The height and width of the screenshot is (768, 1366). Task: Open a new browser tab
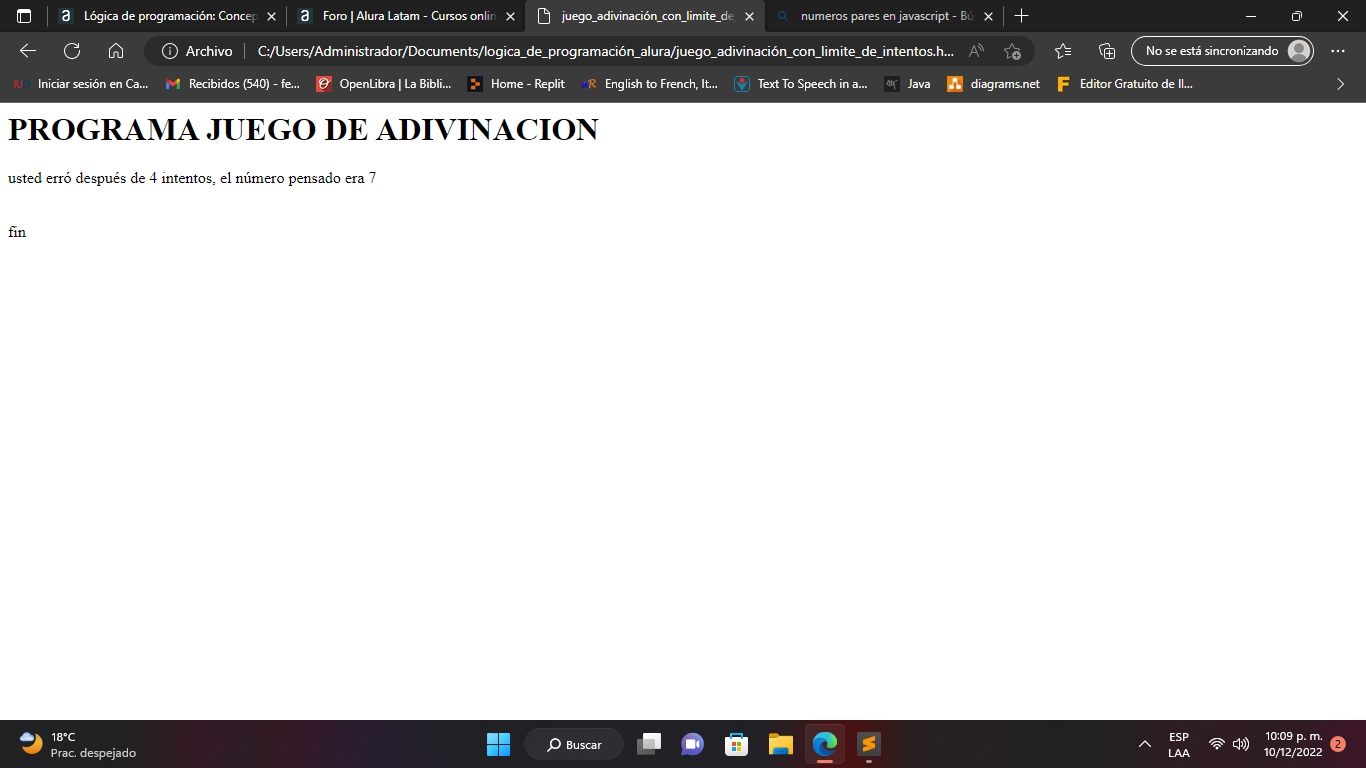tap(1021, 16)
